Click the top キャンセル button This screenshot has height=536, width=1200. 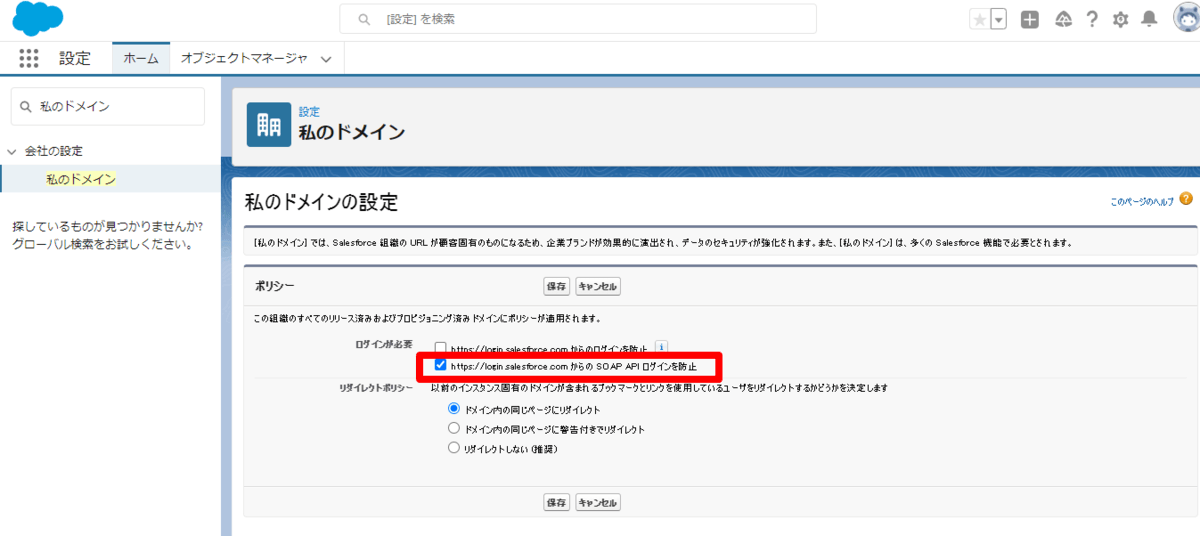click(598, 286)
